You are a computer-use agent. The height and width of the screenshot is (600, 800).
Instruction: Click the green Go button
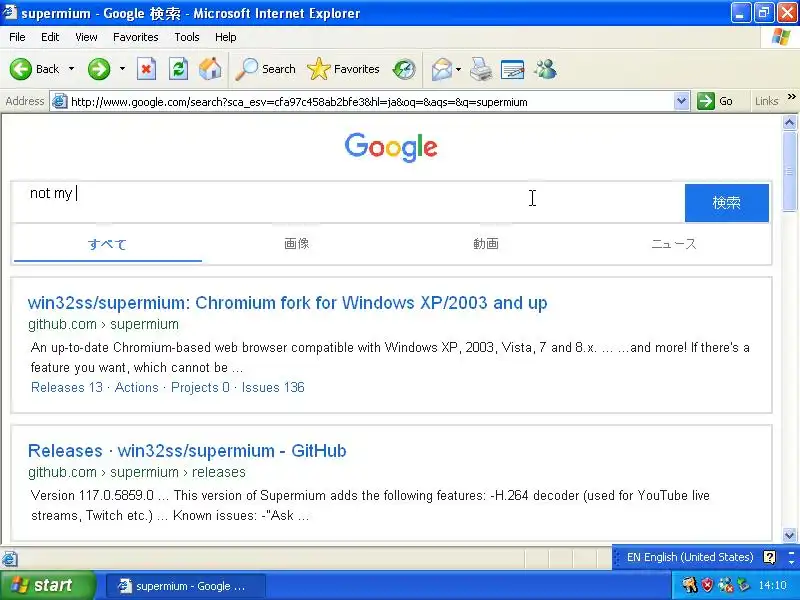click(x=715, y=102)
